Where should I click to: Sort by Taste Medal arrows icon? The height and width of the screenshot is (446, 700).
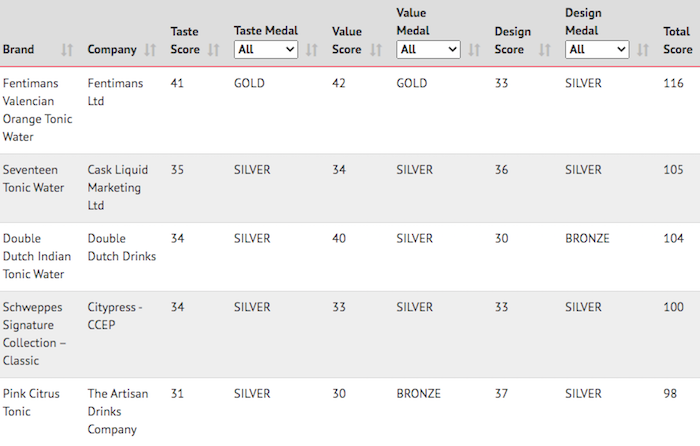click(312, 50)
